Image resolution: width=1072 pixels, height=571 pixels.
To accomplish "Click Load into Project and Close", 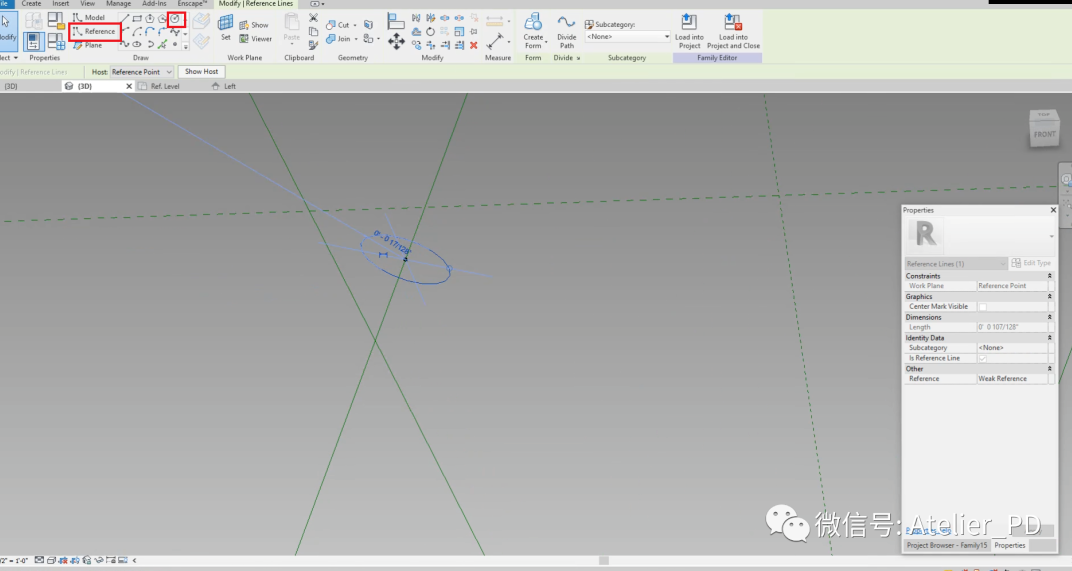I will 733,31.
